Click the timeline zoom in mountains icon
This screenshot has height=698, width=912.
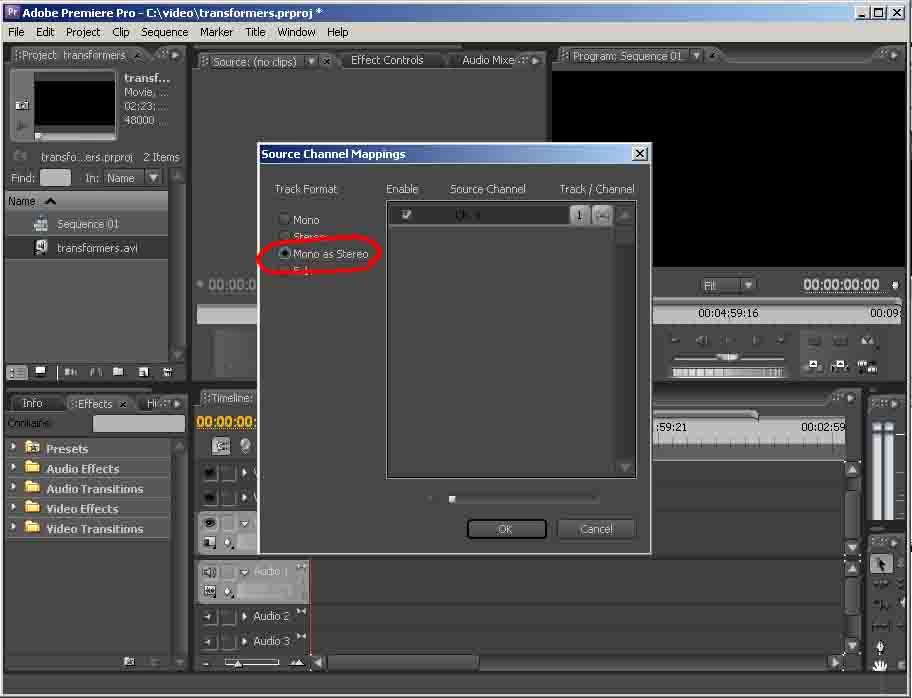(x=297, y=662)
